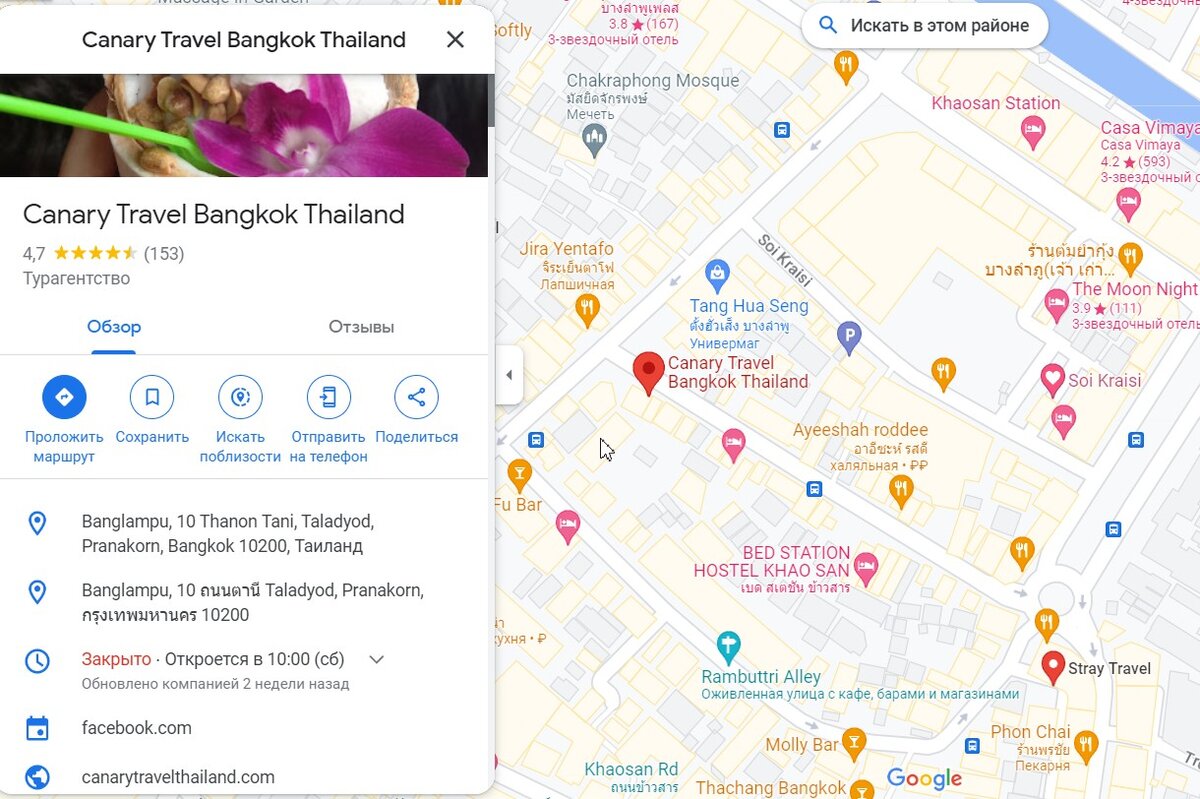Click the orchid photo thumbnail
Screen dimensions: 1200x799
click(244, 125)
